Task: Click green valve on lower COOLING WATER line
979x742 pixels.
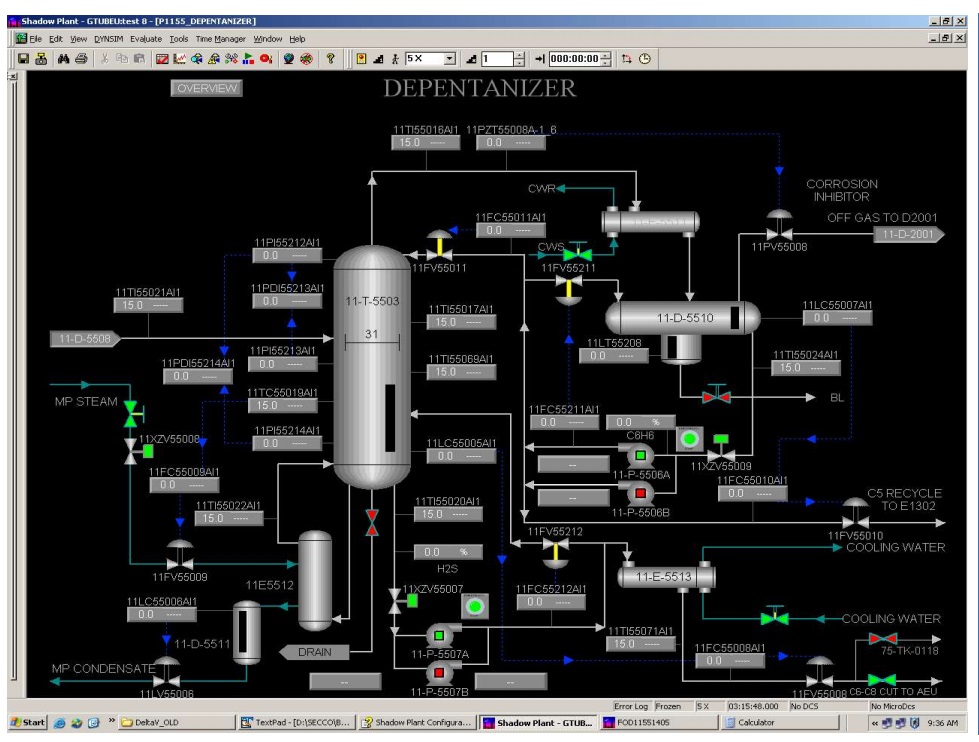Action: (x=774, y=617)
